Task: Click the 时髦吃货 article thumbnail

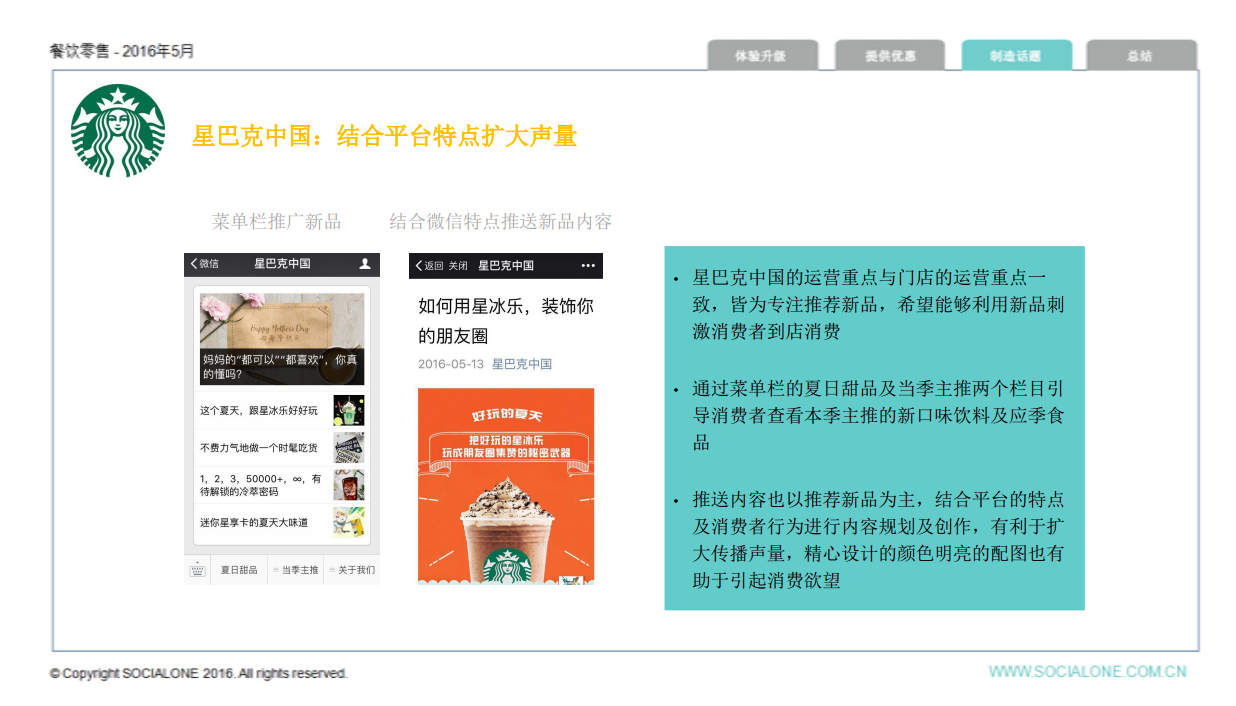Action: [349, 448]
